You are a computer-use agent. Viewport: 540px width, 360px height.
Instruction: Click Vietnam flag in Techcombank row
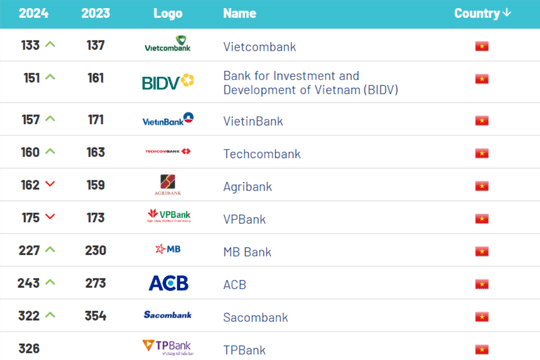tap(482, 153)
